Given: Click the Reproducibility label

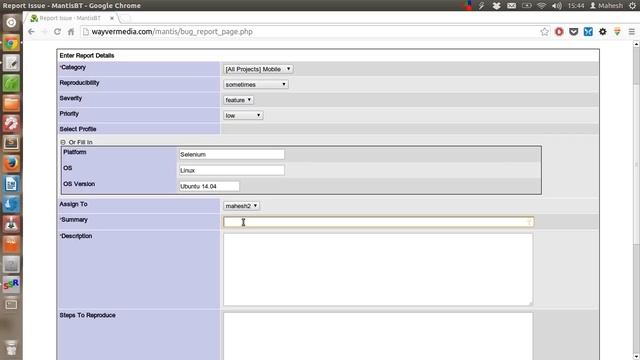Looking at the screenshot, I should pyautogui.click(x=79, y=83).
